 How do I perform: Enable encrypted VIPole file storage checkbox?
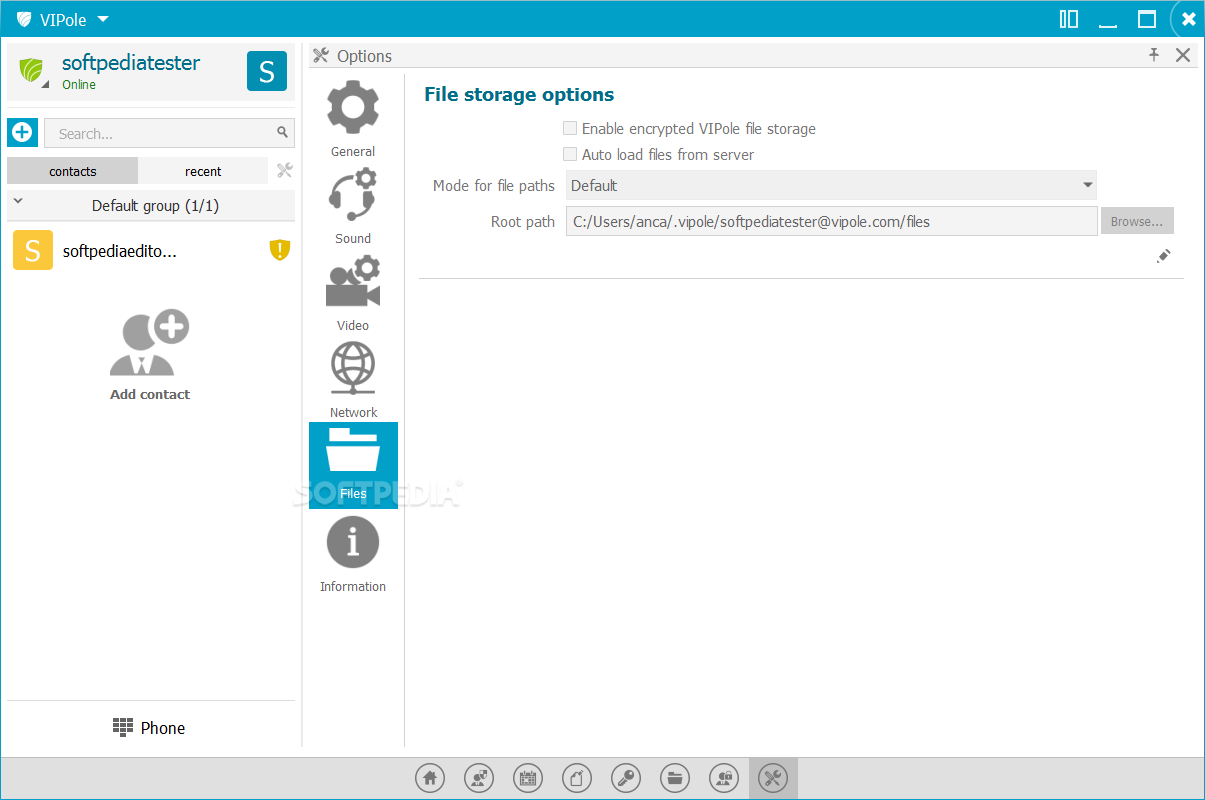tap(570, 128)
